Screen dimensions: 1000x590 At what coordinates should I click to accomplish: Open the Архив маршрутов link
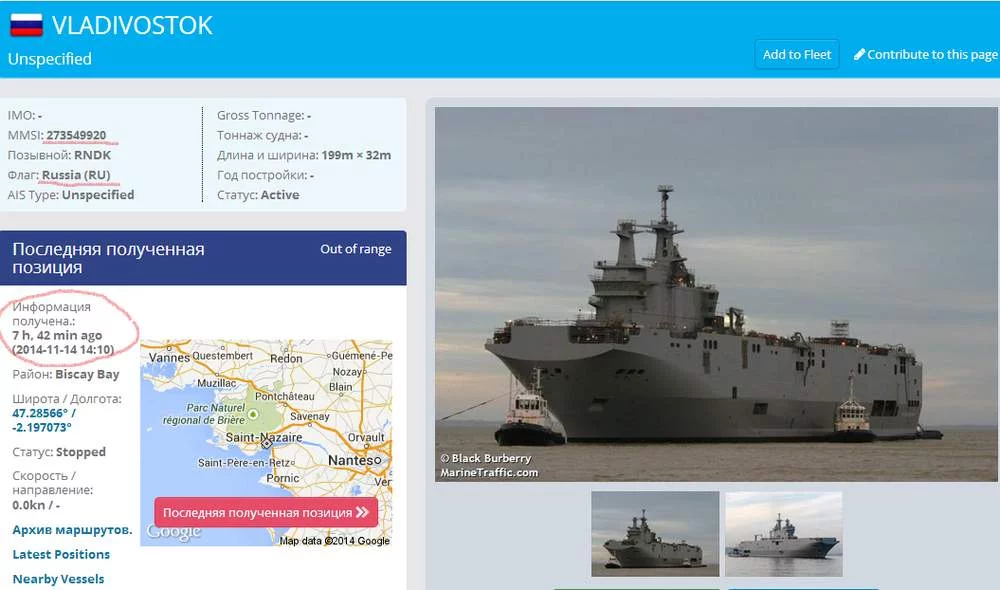tap(72, 529)
